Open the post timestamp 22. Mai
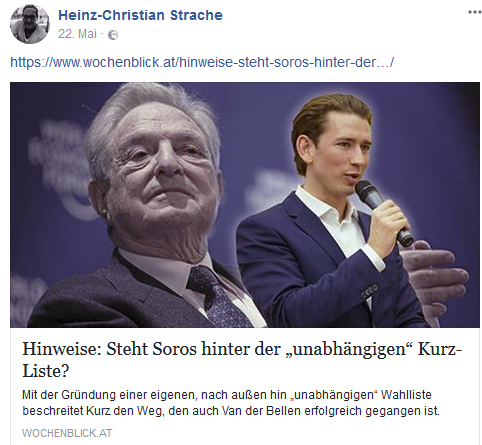The height and width of the screenshot is (445, 482). pyautogui.click(x=77, y=34)
